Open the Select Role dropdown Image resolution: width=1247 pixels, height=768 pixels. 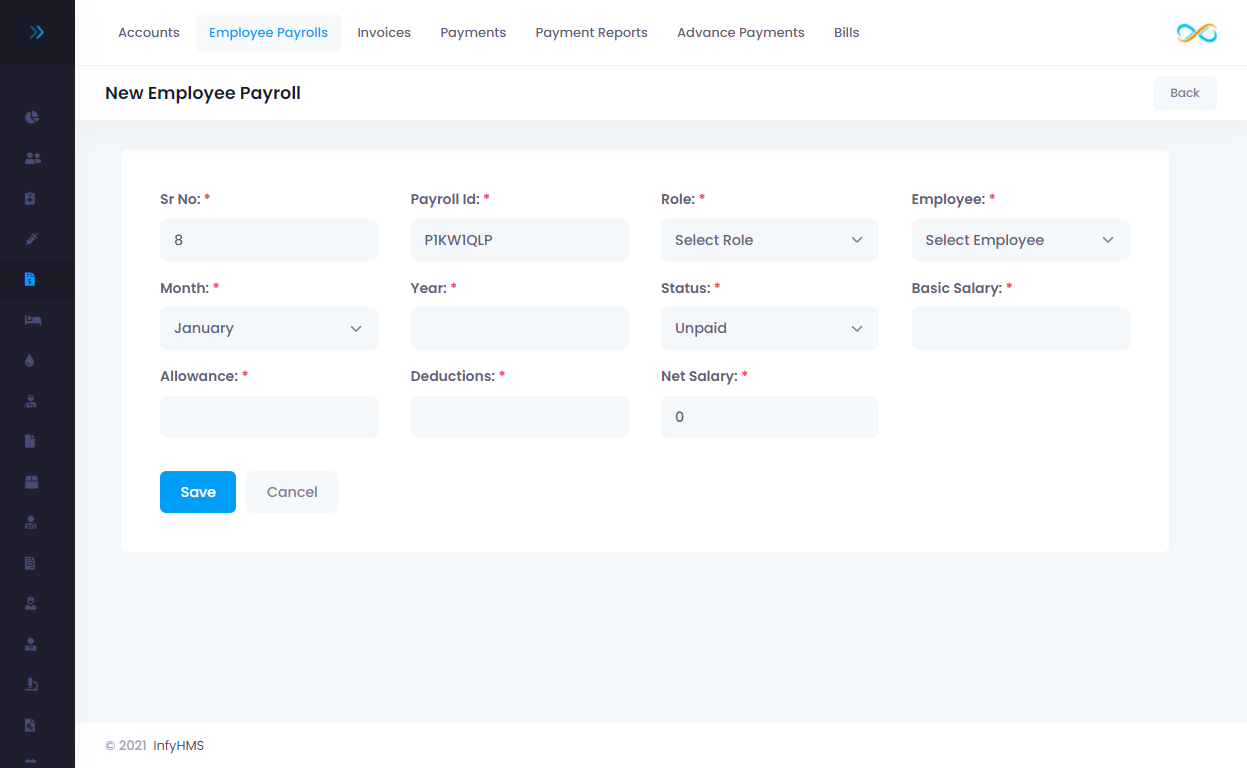pos(769,240)
